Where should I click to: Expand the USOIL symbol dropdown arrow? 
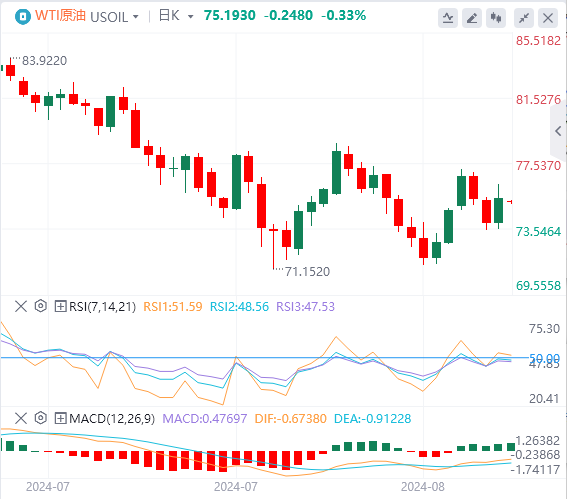pyautogui.click(x=136, y=17)
